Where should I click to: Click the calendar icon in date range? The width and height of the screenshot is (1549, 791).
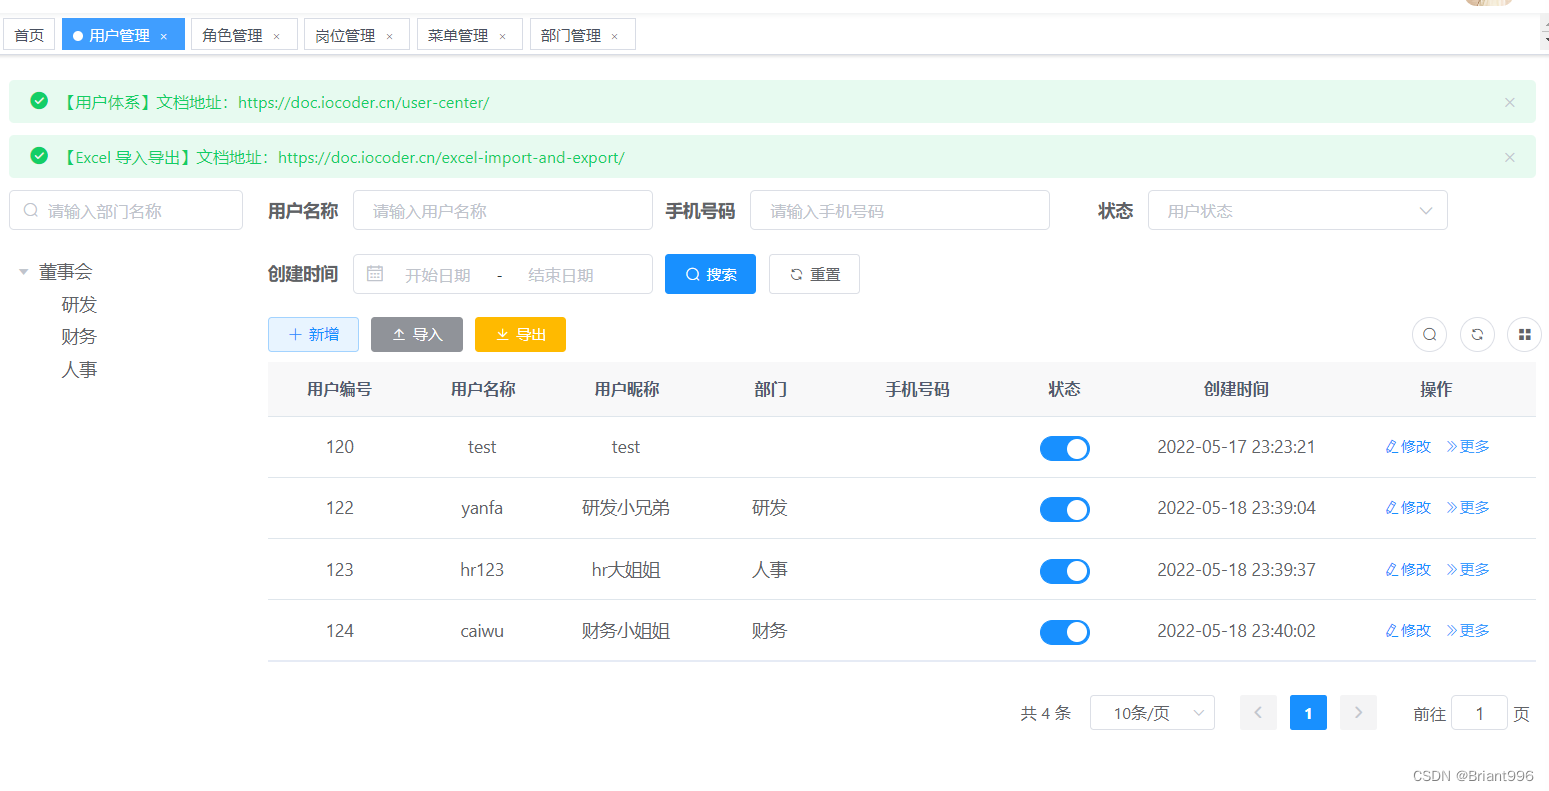(375, 273)
